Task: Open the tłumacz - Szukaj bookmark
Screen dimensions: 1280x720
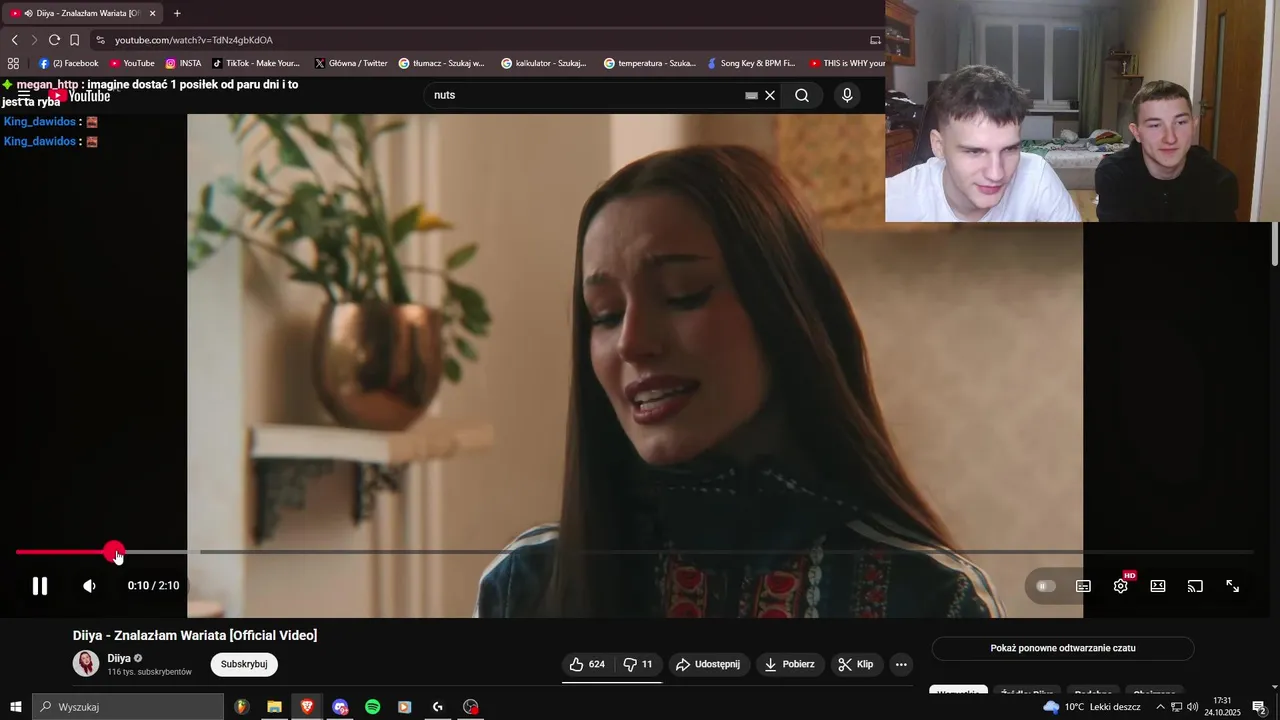Action: 441,63
